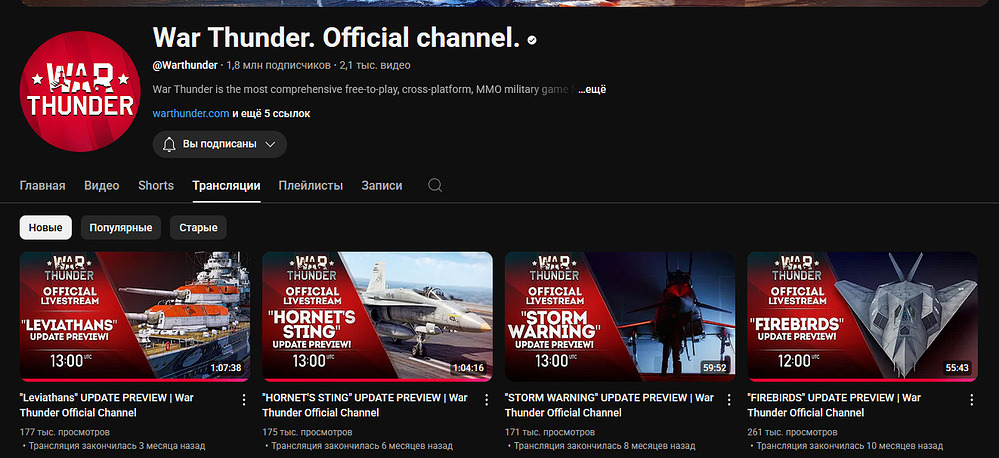Sort by Популярные filter chip
Screen dimensions: 999x458
click(x=120, y=227)
